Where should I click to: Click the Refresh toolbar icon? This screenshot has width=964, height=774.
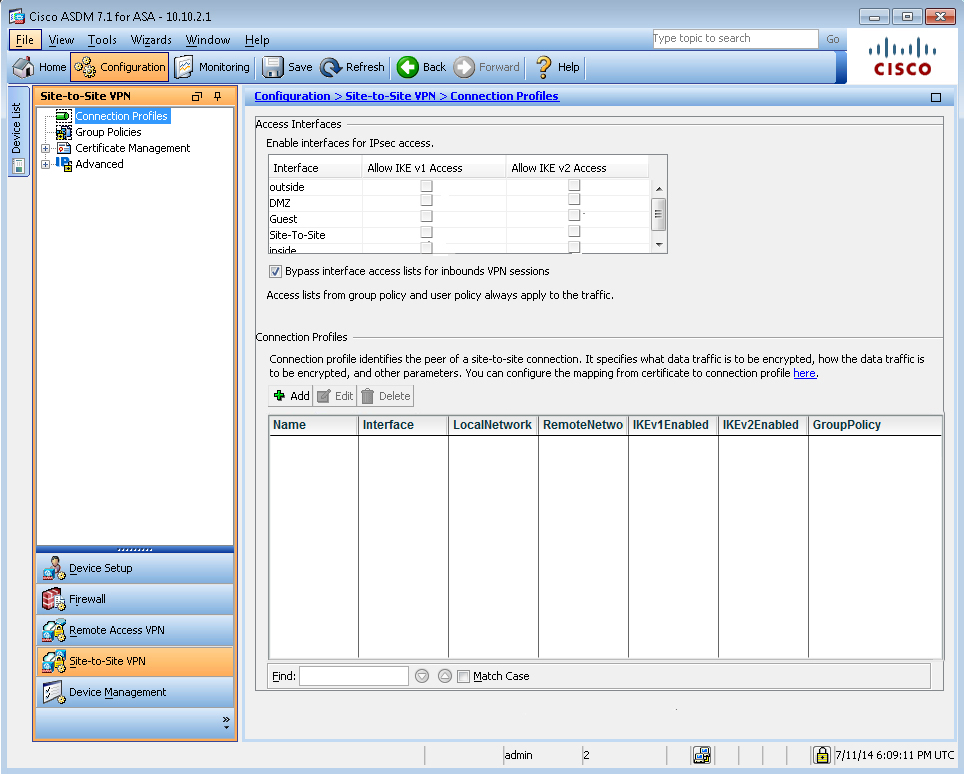pyautogui.click(x=331, y=67)
